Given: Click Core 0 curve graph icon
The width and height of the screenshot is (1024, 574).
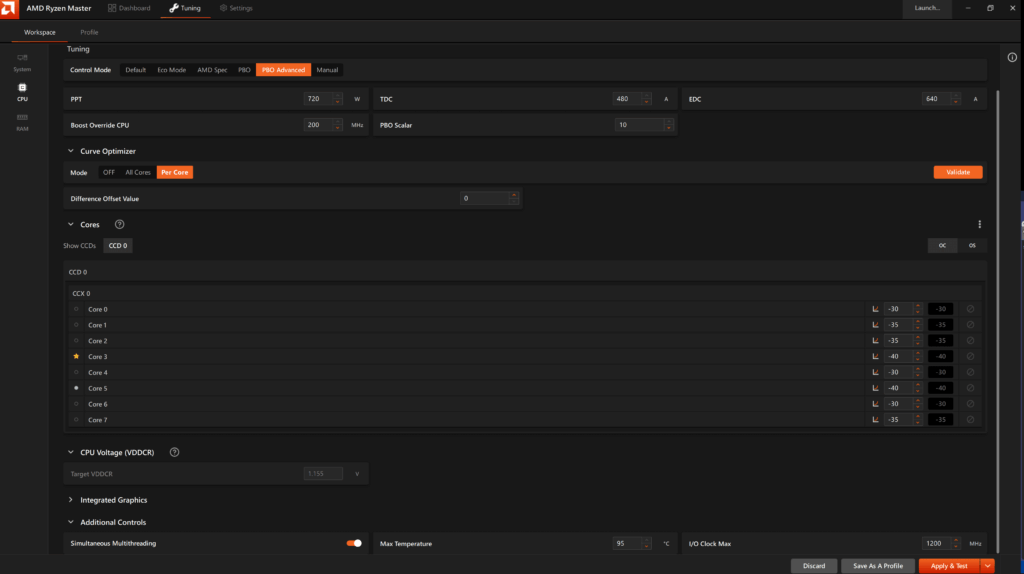Looking at the screenshot, I should coord(875,309).
